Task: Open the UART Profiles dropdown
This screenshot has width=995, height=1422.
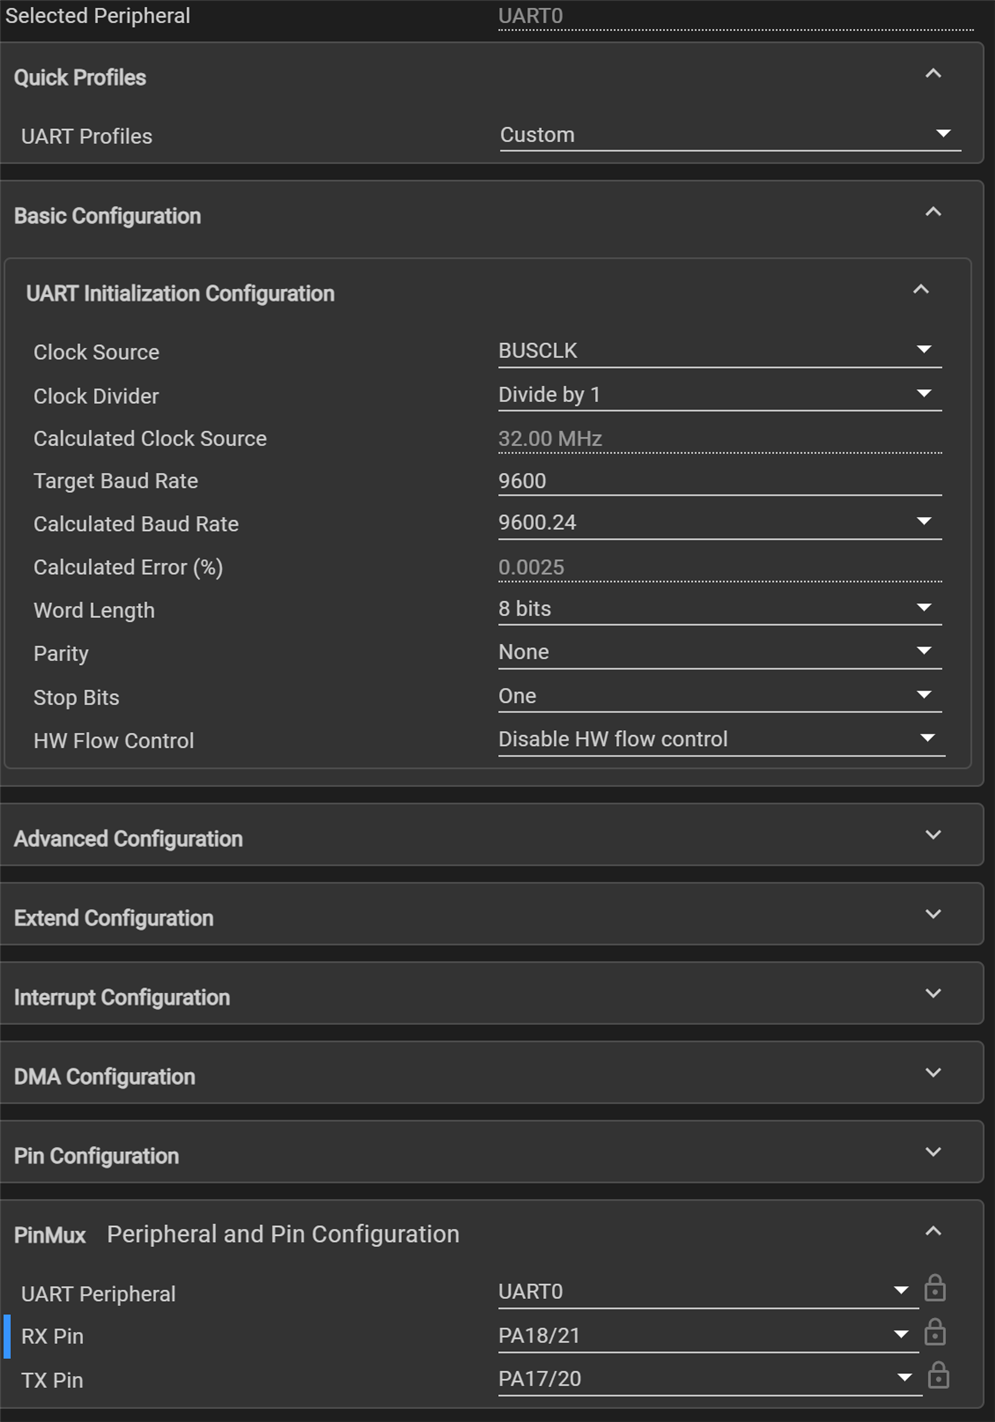Action: (729, 135)
